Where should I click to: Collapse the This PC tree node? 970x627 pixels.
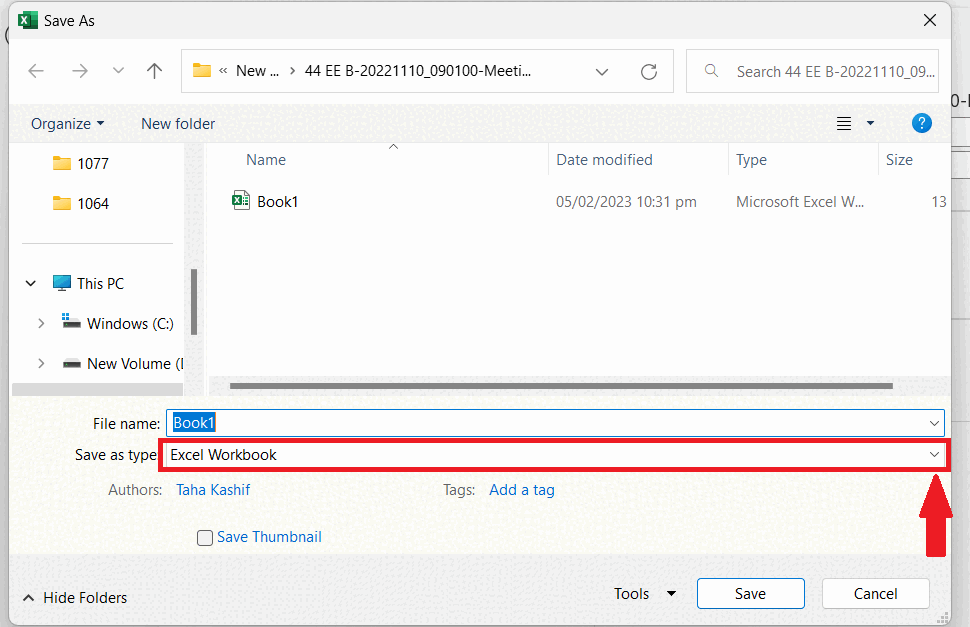[29, 282]
